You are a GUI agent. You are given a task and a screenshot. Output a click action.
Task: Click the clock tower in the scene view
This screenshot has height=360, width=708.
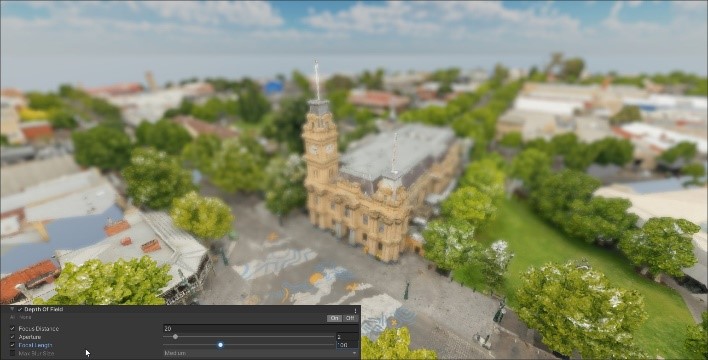point(320,145)
